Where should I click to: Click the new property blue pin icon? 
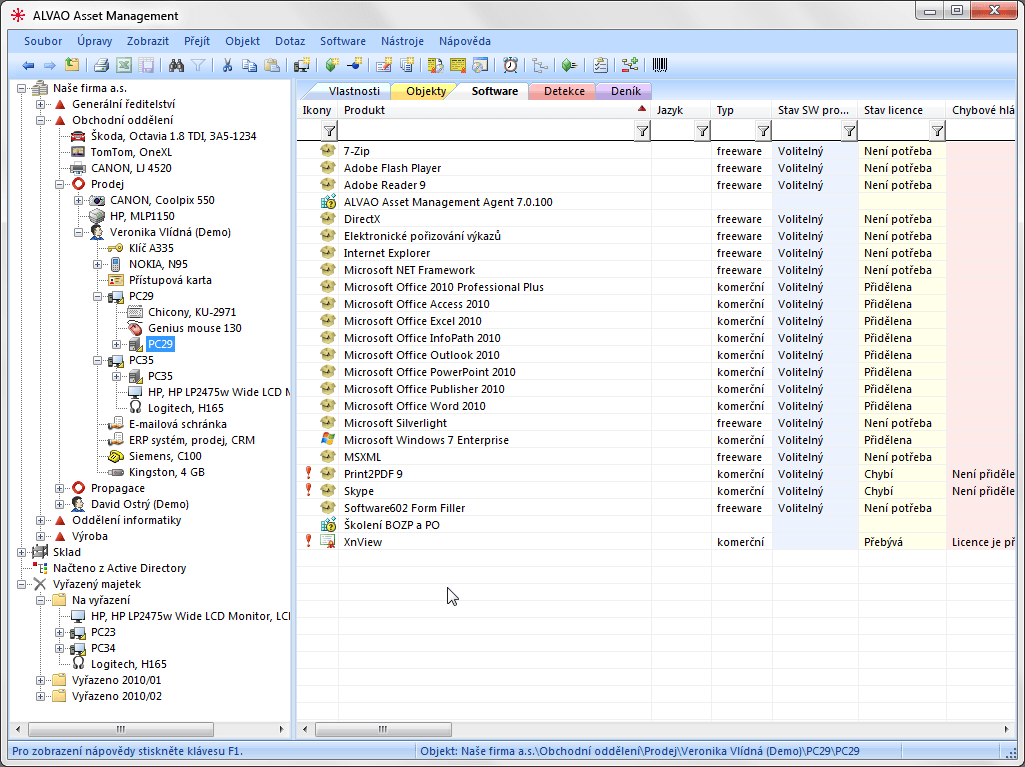coord(355,65)
